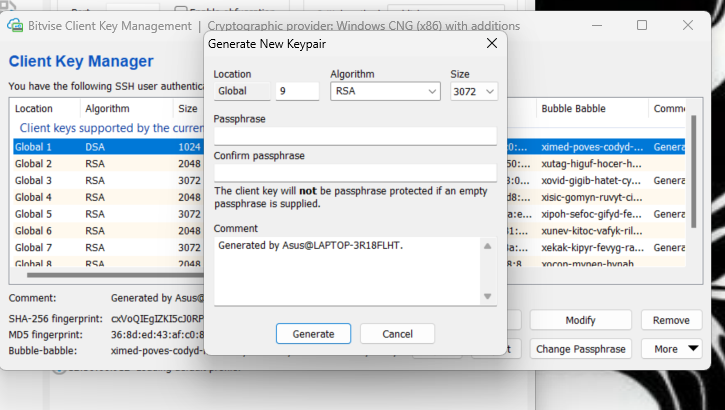Image resolution: width=725 pixels, height=410 pixels.
Task: Maximize the Client Key Management window
Action: tap(642, 25)
